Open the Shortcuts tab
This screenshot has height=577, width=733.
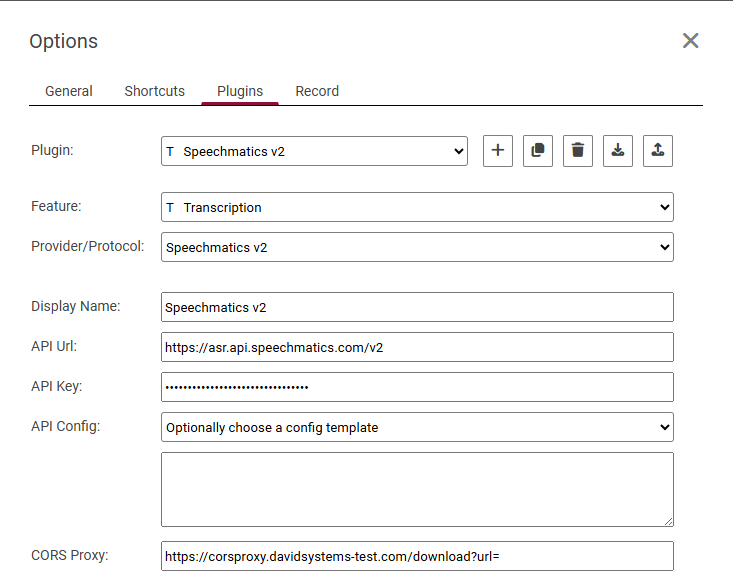pos(155,91)
